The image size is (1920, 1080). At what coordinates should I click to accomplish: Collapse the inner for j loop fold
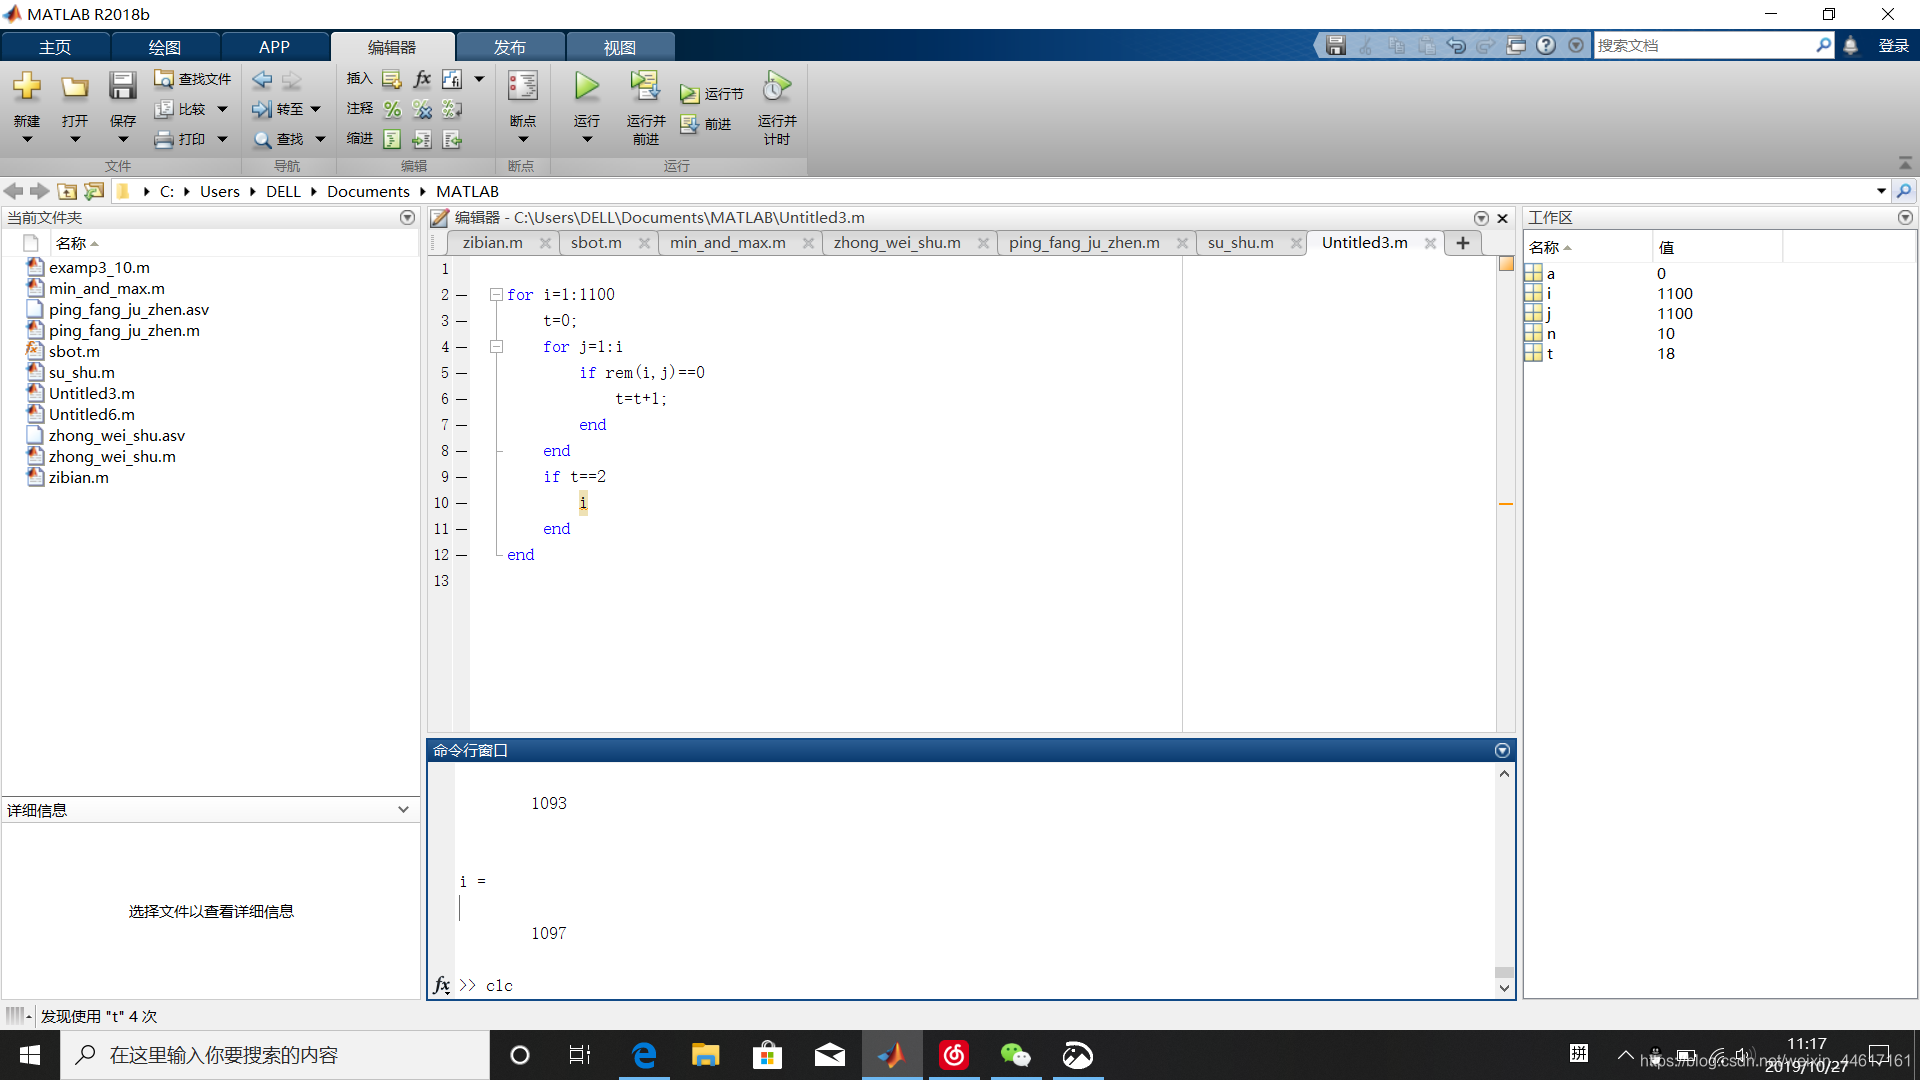pyautogui.click(x=496, y=347)
